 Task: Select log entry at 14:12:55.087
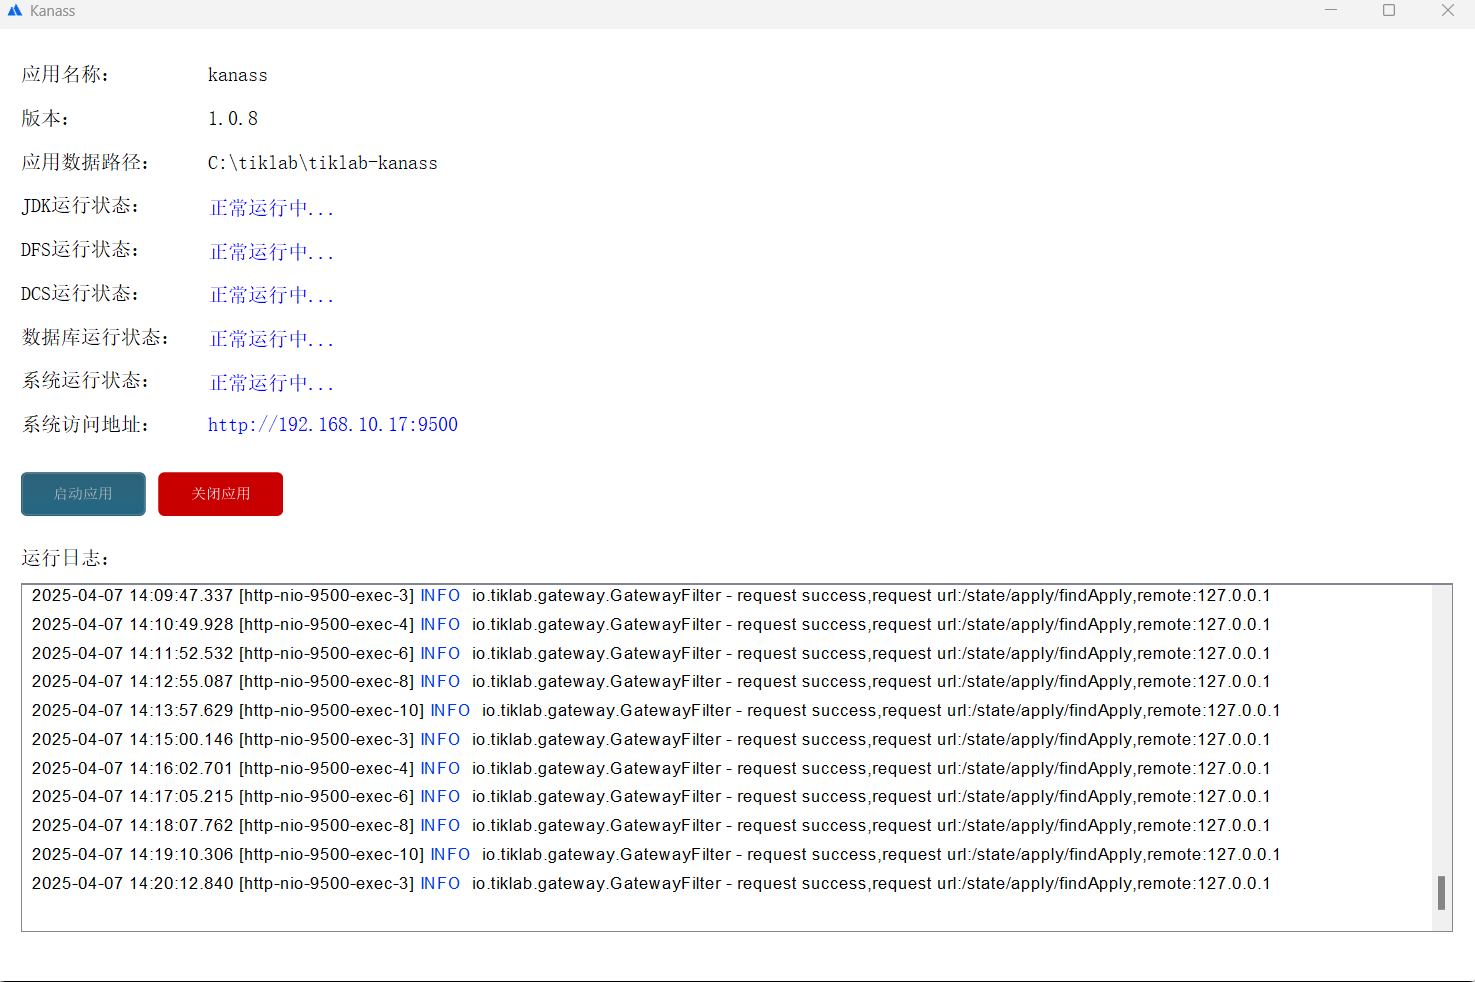(651, 682)
